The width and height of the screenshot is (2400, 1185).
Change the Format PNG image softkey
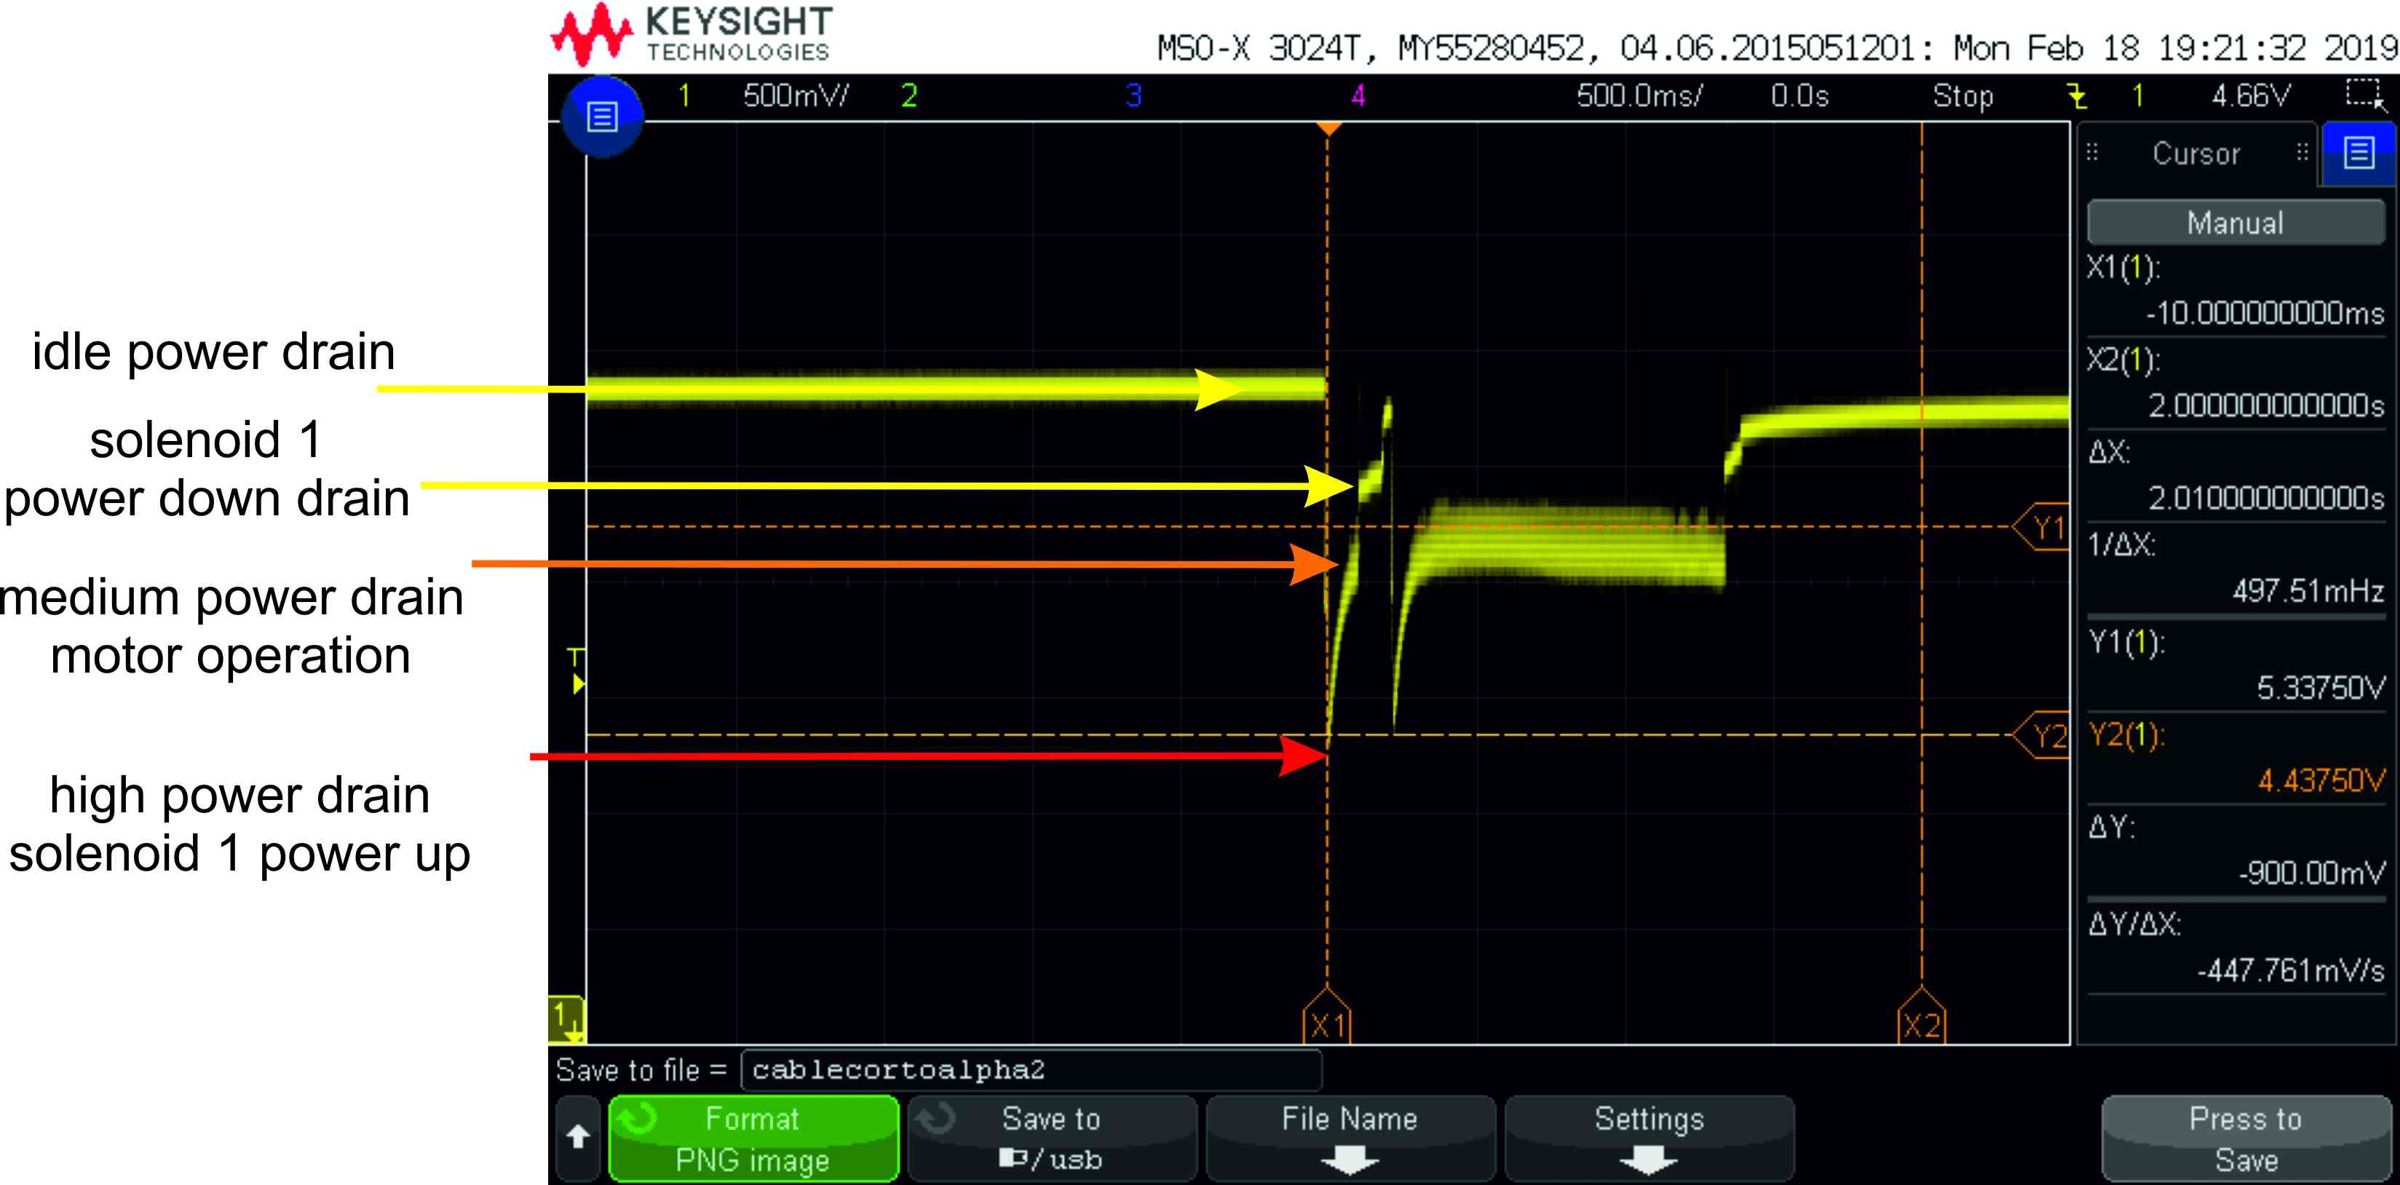click(753, 1138)
